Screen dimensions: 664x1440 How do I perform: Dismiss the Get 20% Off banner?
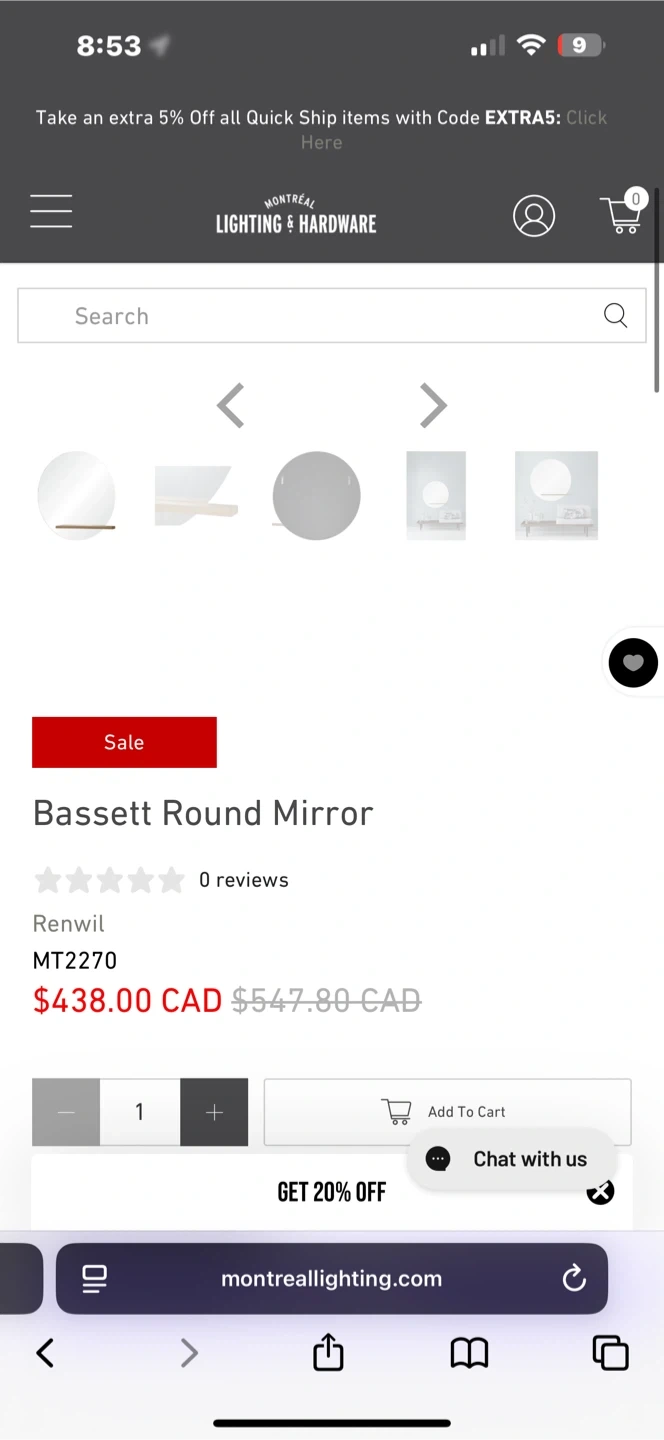[x=600, y=1191]
